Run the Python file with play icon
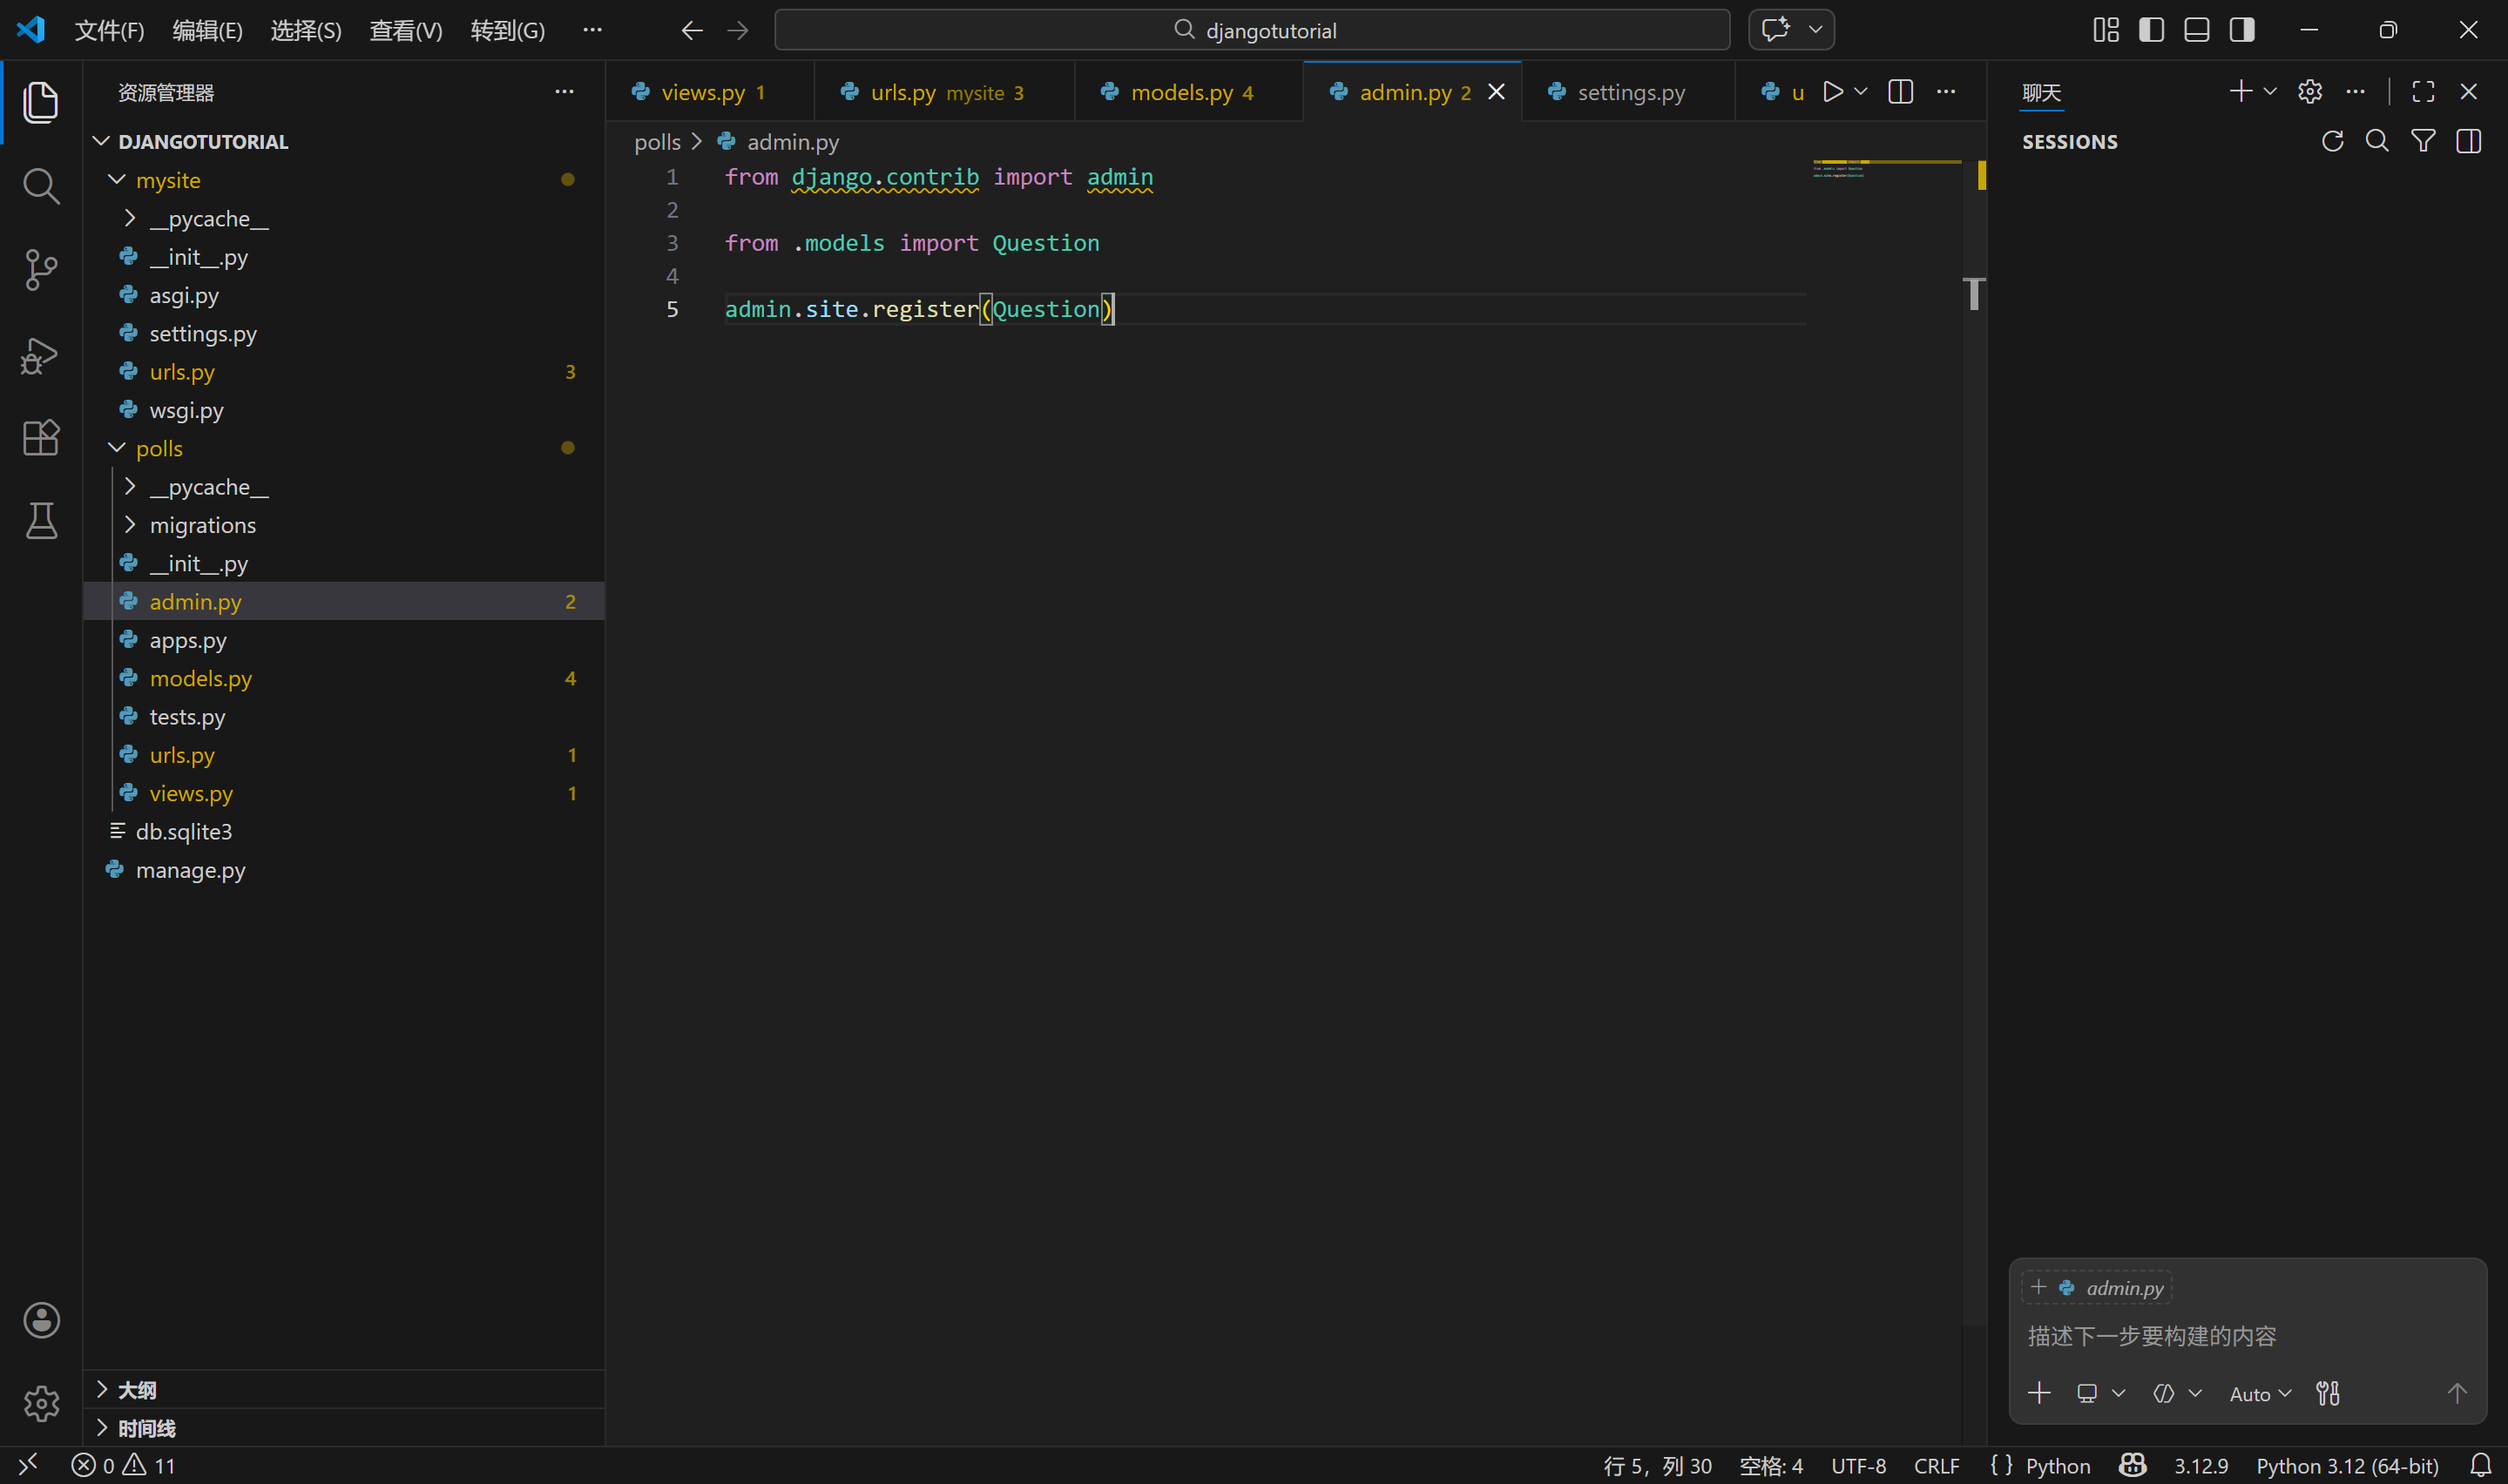 click(x=1832, y=92)
